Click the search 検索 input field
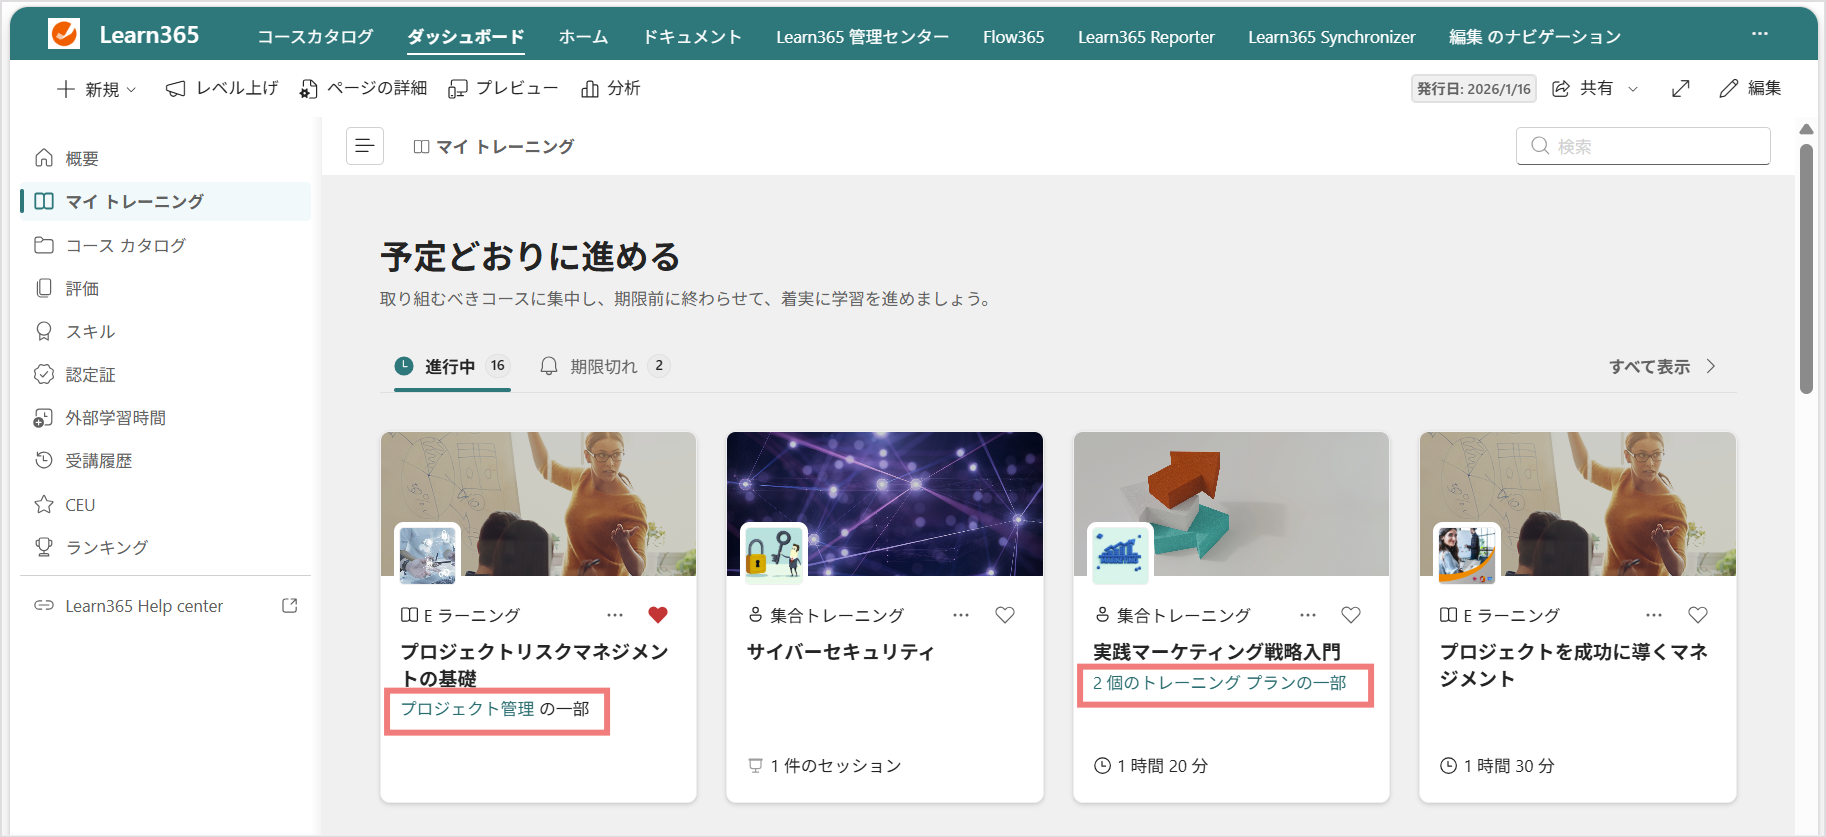 tap(1643, 146)
